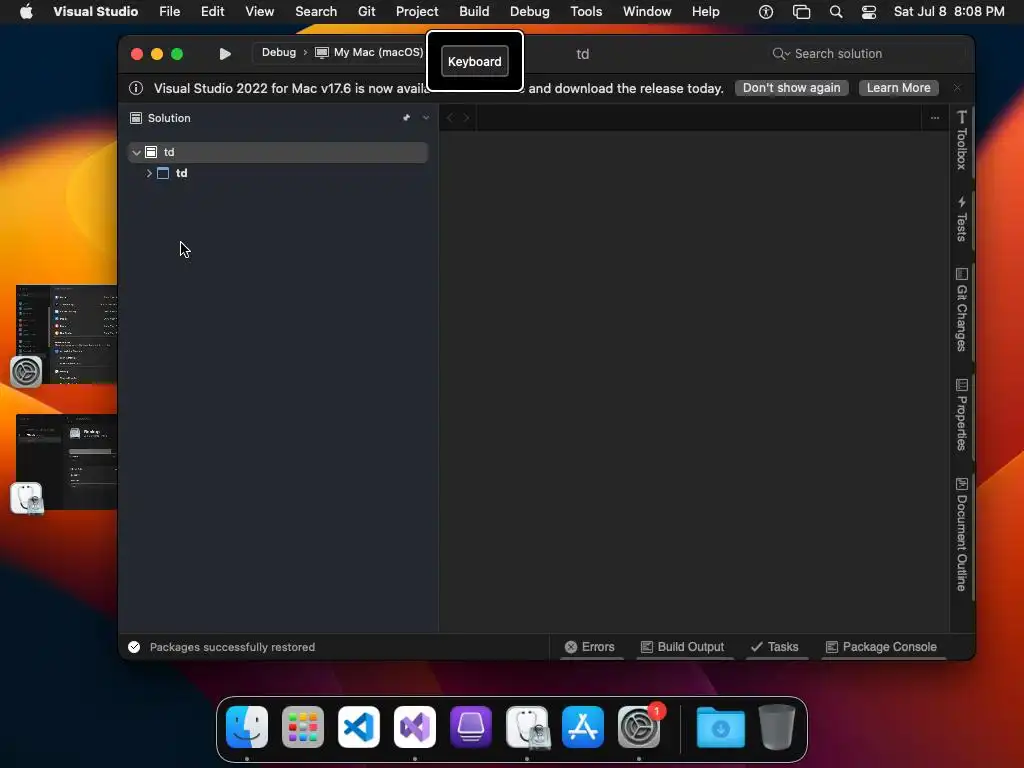Open the Git menu
This screenshot has width=1024, height=768.
point(366,12)
